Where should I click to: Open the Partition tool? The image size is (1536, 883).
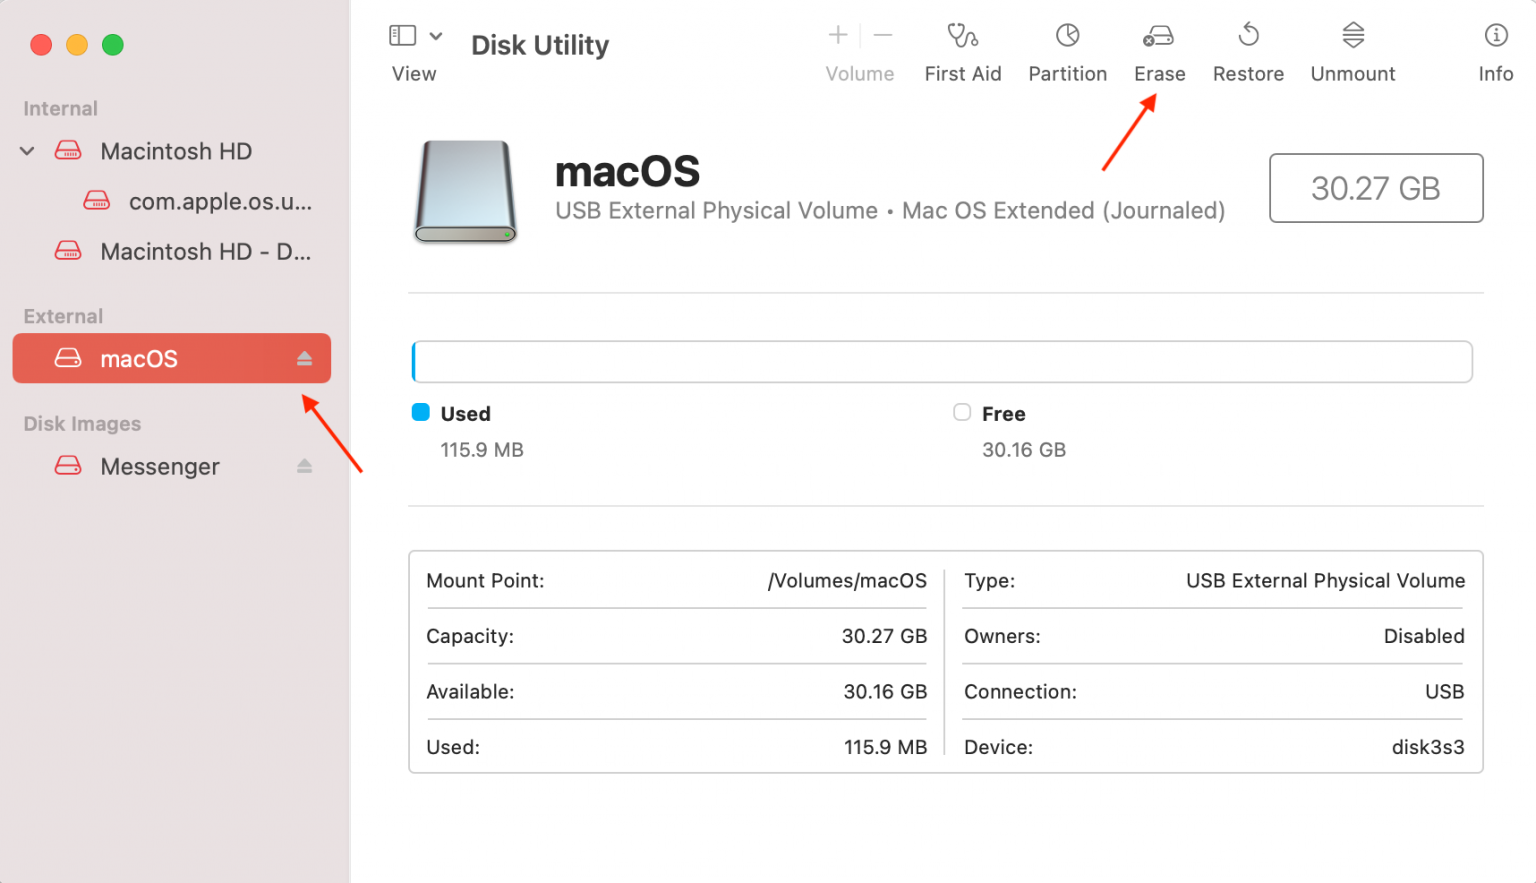1067,50
